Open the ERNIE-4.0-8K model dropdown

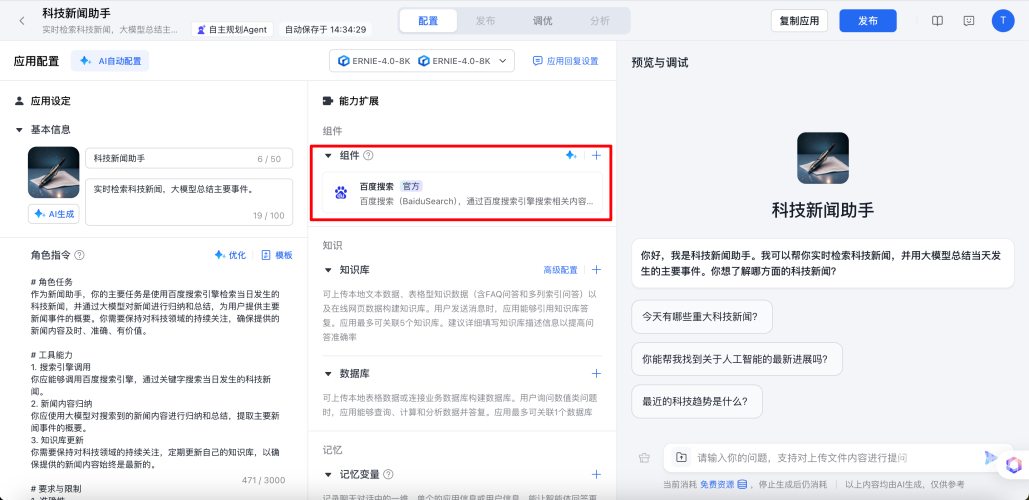pos(422,61)
